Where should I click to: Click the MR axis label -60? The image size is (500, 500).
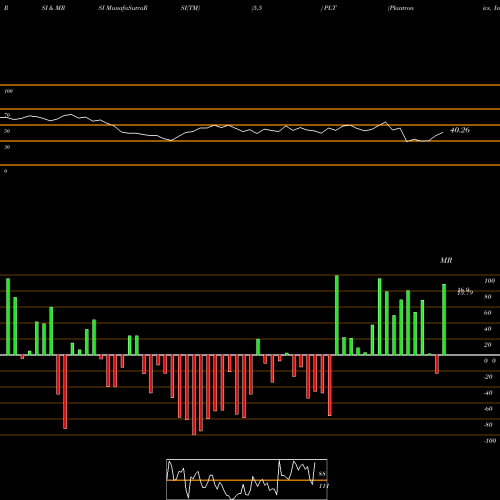488,409
